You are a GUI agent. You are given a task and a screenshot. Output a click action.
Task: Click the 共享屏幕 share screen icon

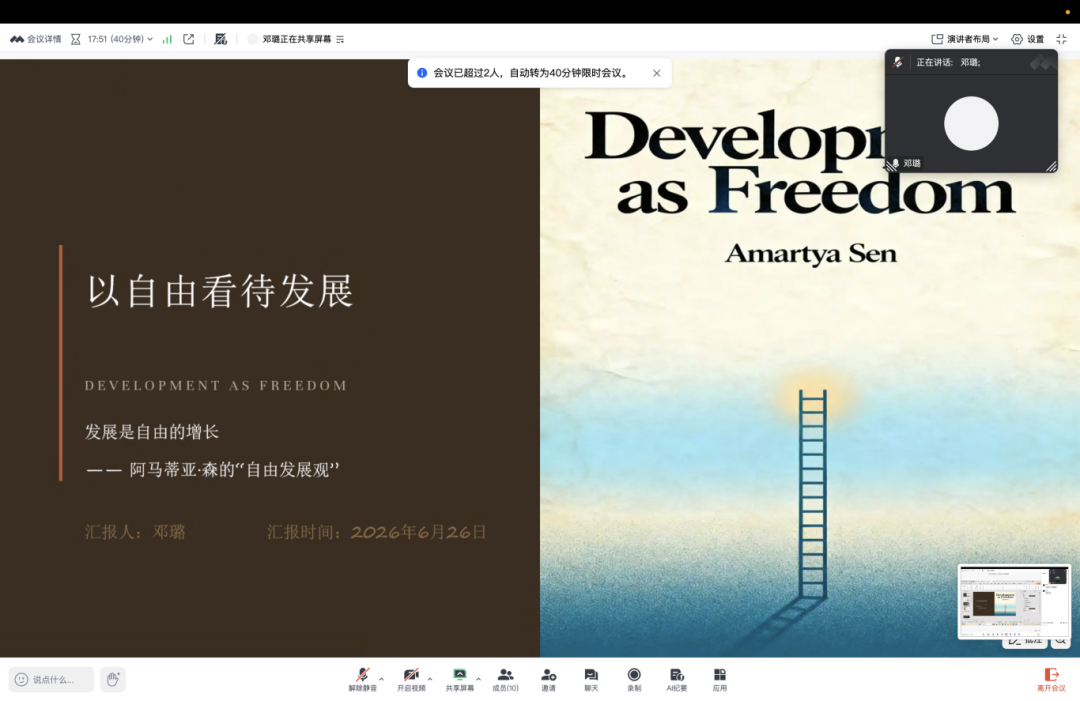(x=459, y=675)
